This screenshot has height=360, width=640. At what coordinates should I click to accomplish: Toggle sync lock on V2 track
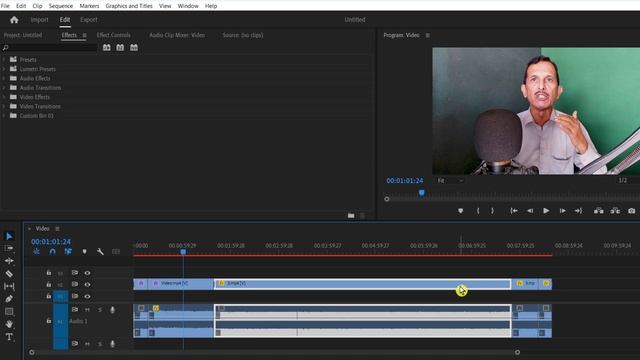coord(75,284)
